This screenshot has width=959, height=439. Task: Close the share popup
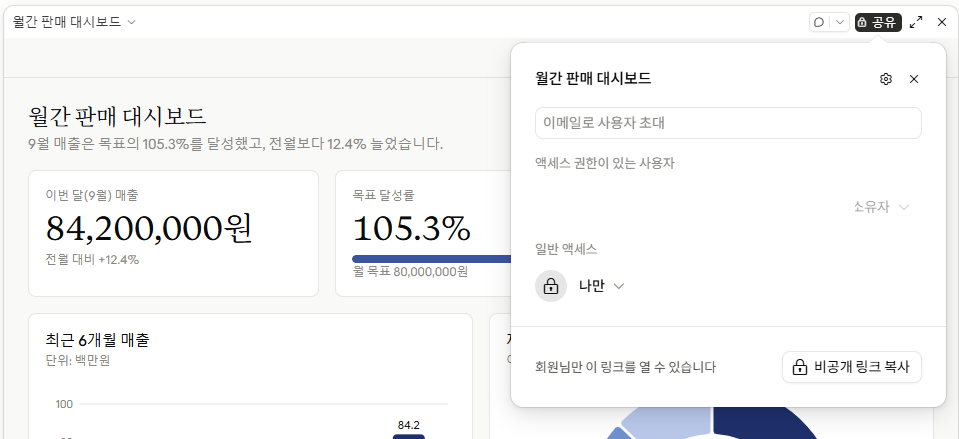pos(914,79)
